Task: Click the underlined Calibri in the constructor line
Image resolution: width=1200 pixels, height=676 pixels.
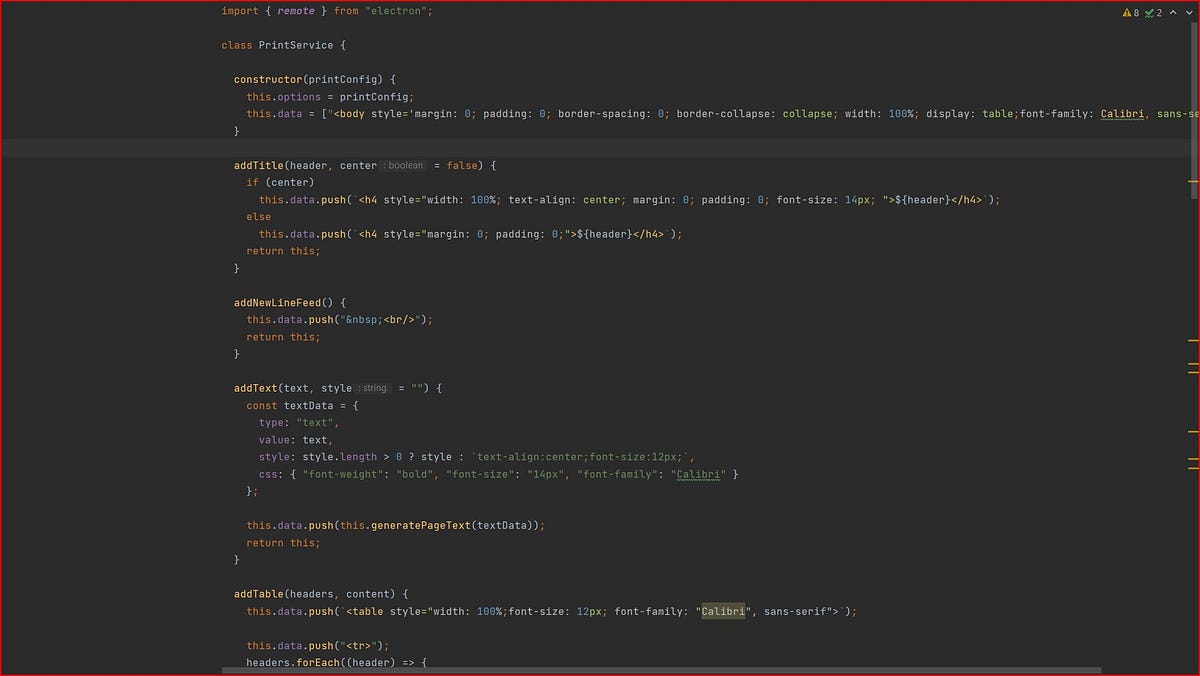Action: tap(1121, 114)
